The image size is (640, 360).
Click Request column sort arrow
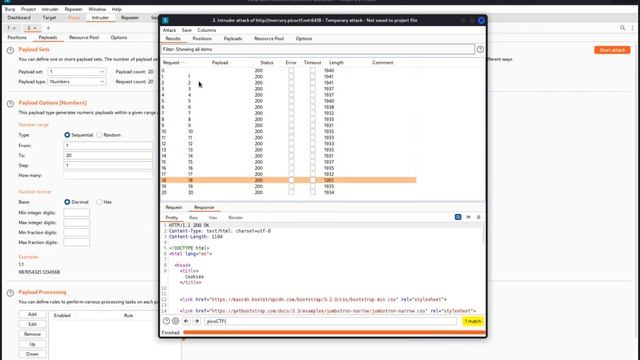coord(183,62)
